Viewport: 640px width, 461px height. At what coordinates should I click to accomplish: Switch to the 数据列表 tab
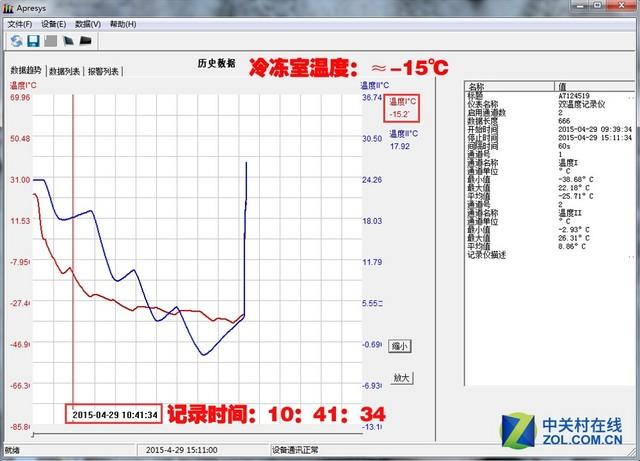(x=64, y=71)
